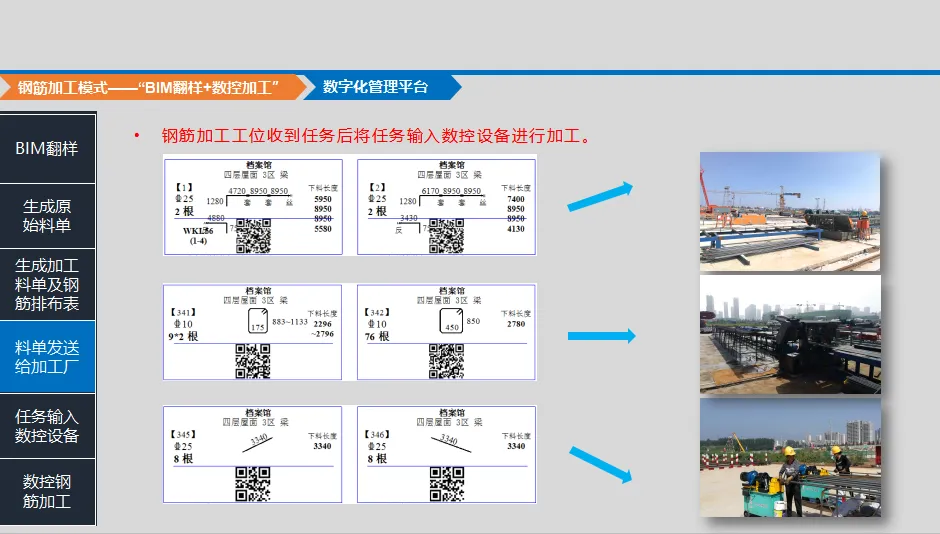Click the 【341】 label number
940x534 pixels.
(183, 312)
